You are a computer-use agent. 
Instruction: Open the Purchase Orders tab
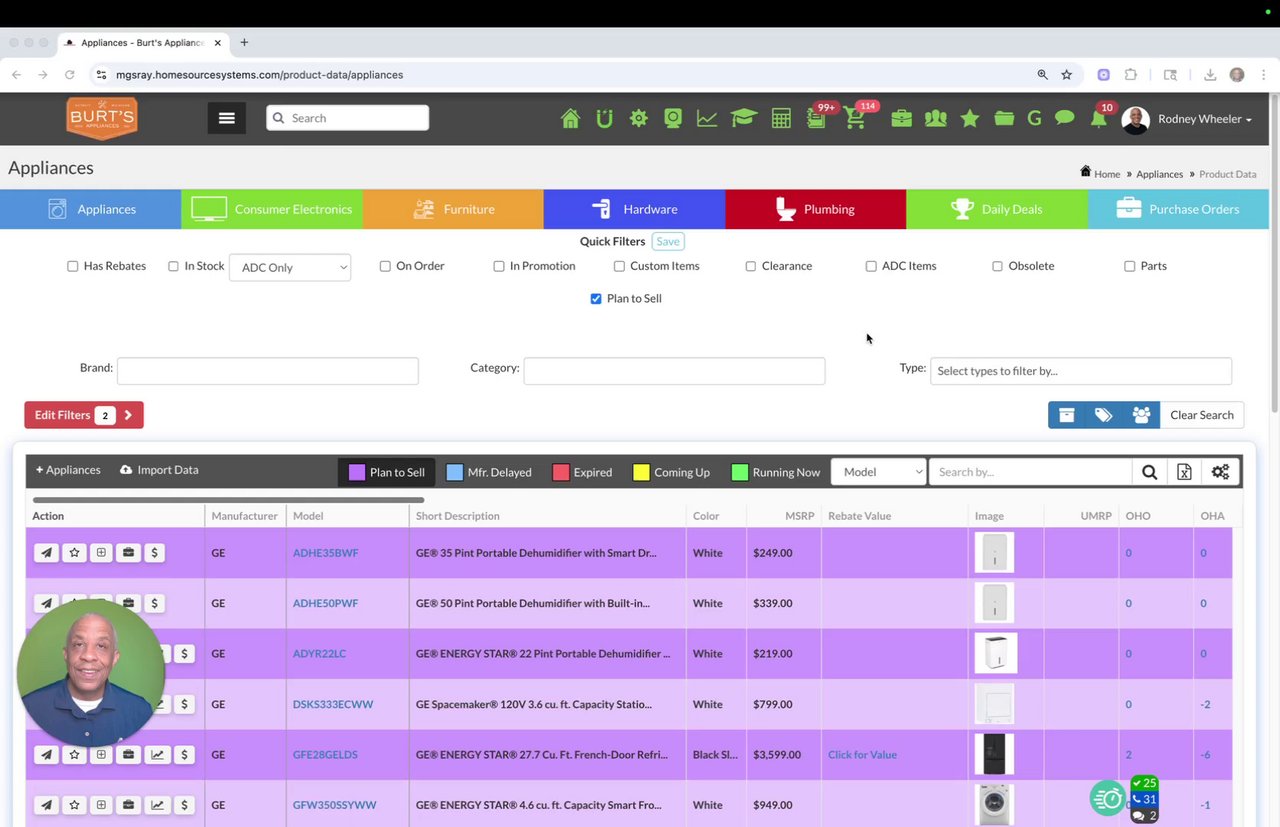tap(1177, 209)
